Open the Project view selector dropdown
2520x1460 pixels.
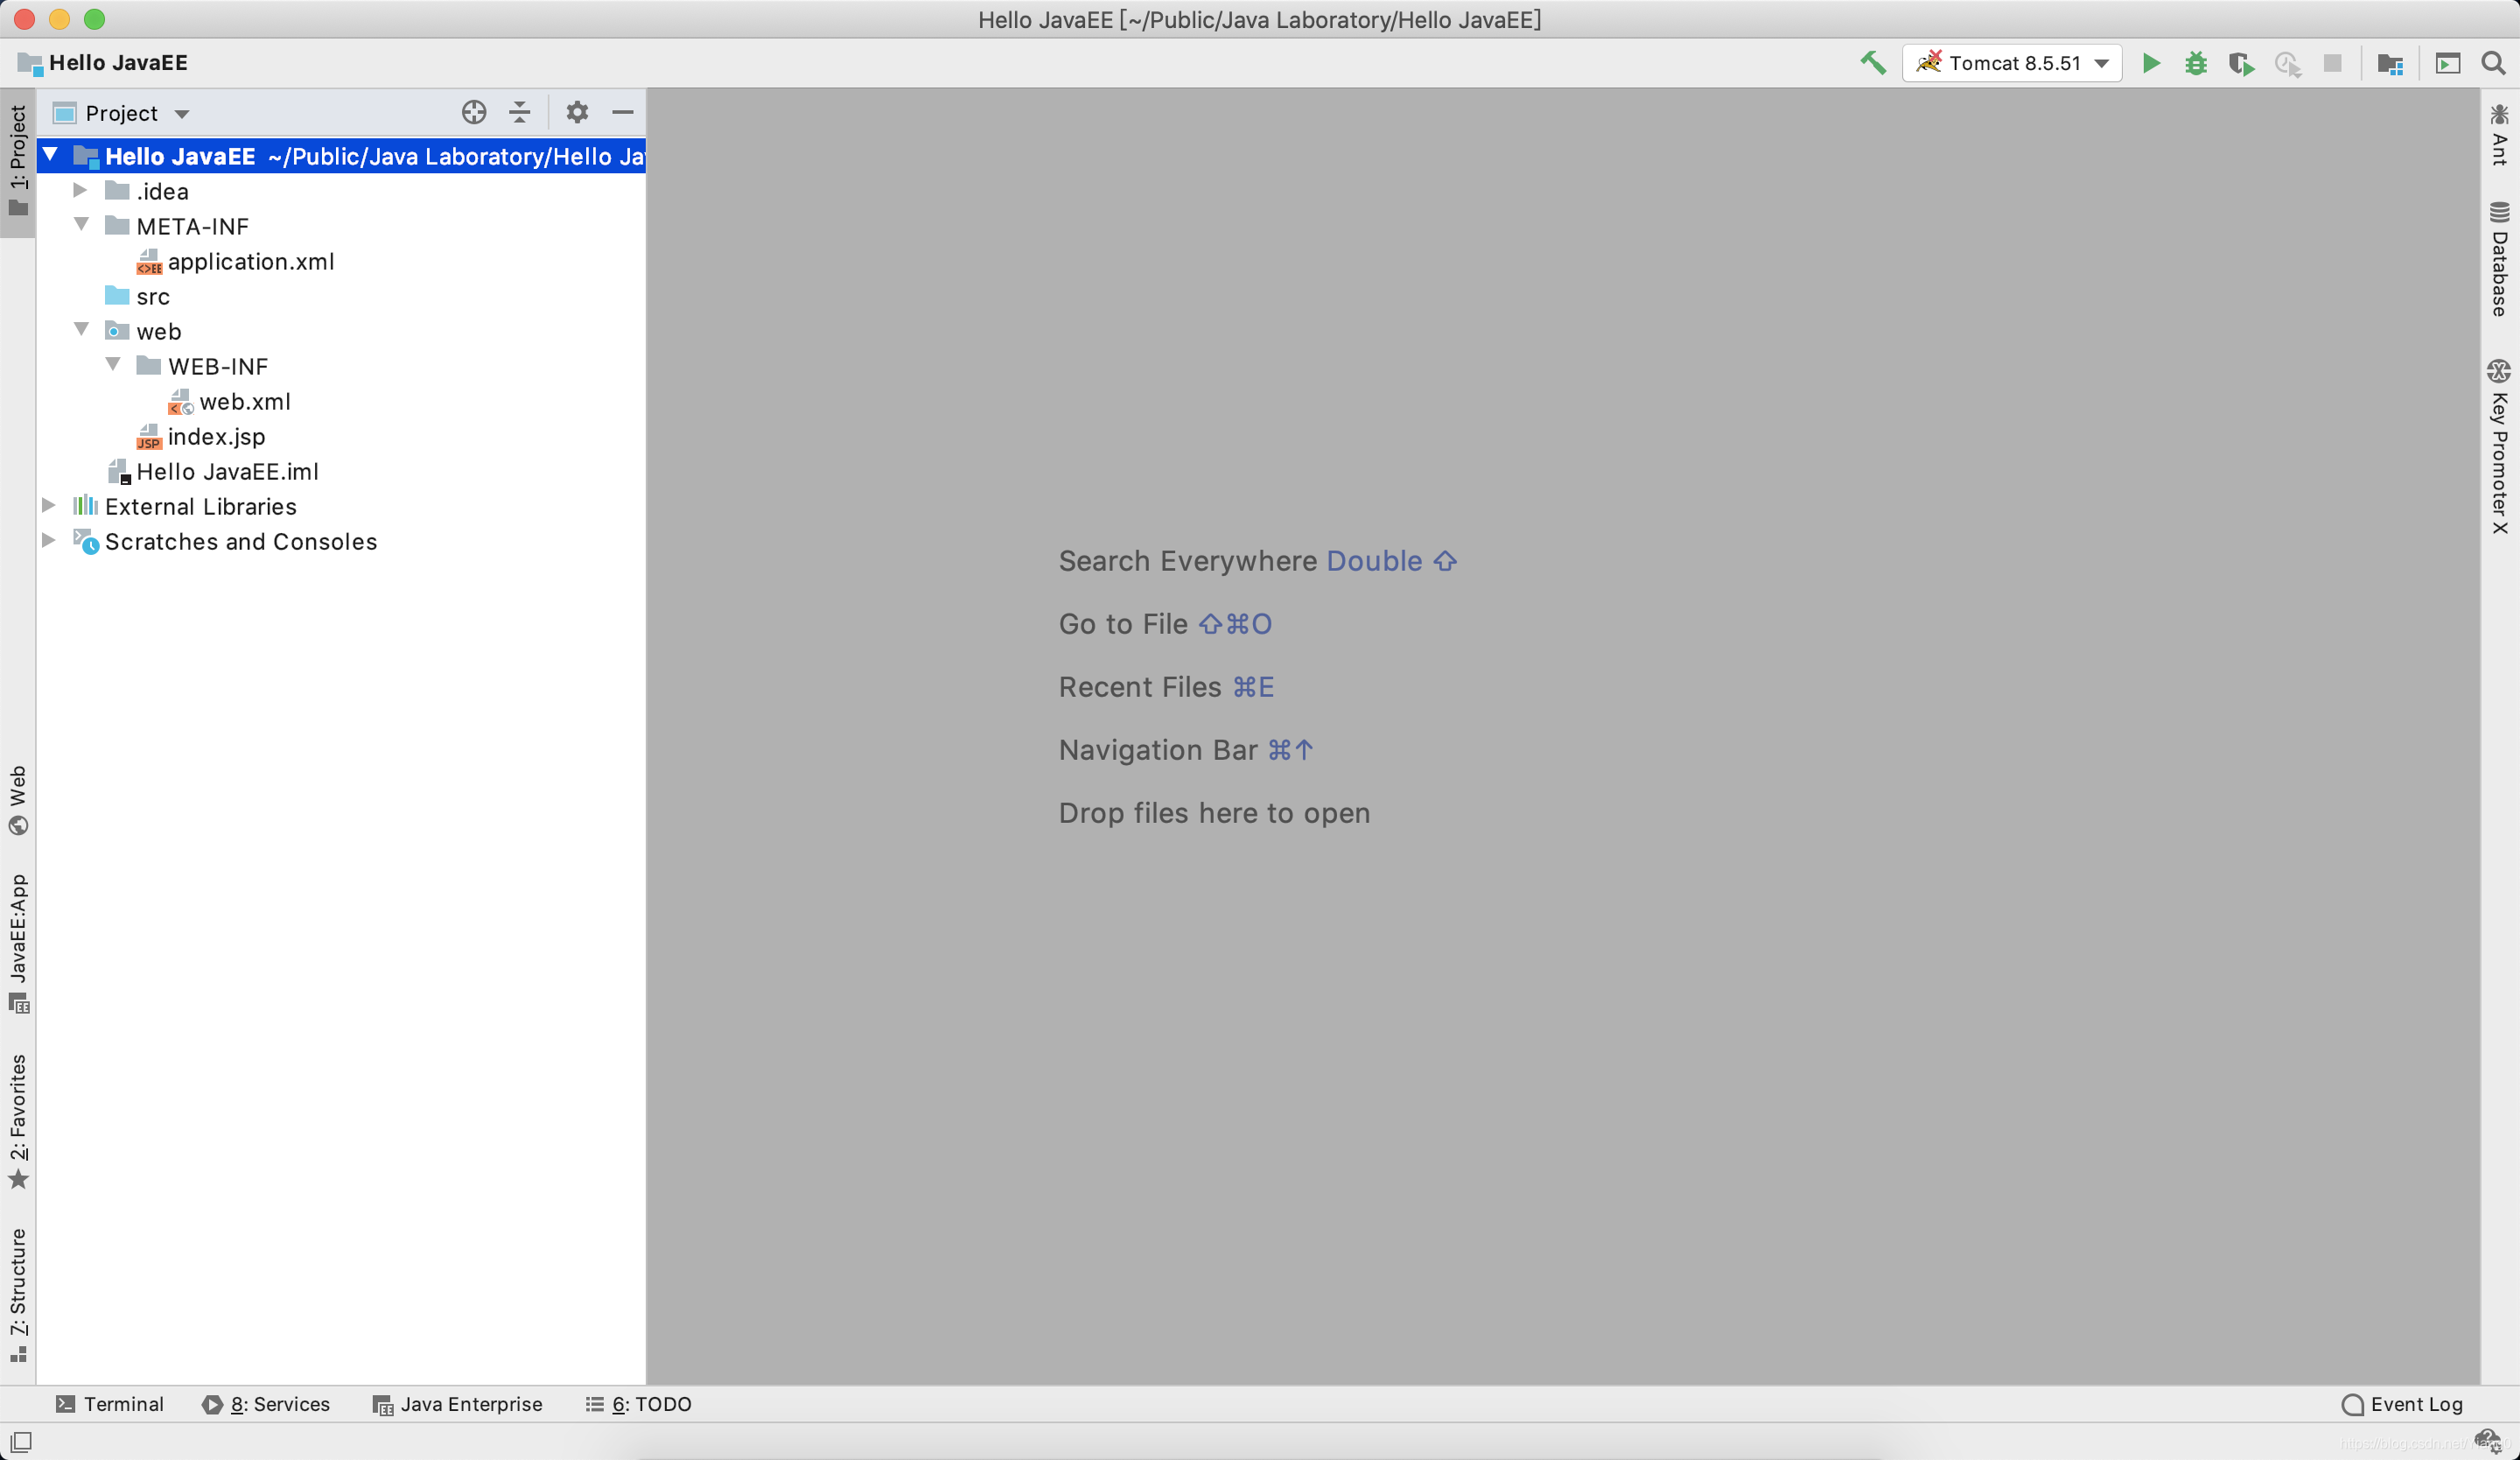pos(121,113)
